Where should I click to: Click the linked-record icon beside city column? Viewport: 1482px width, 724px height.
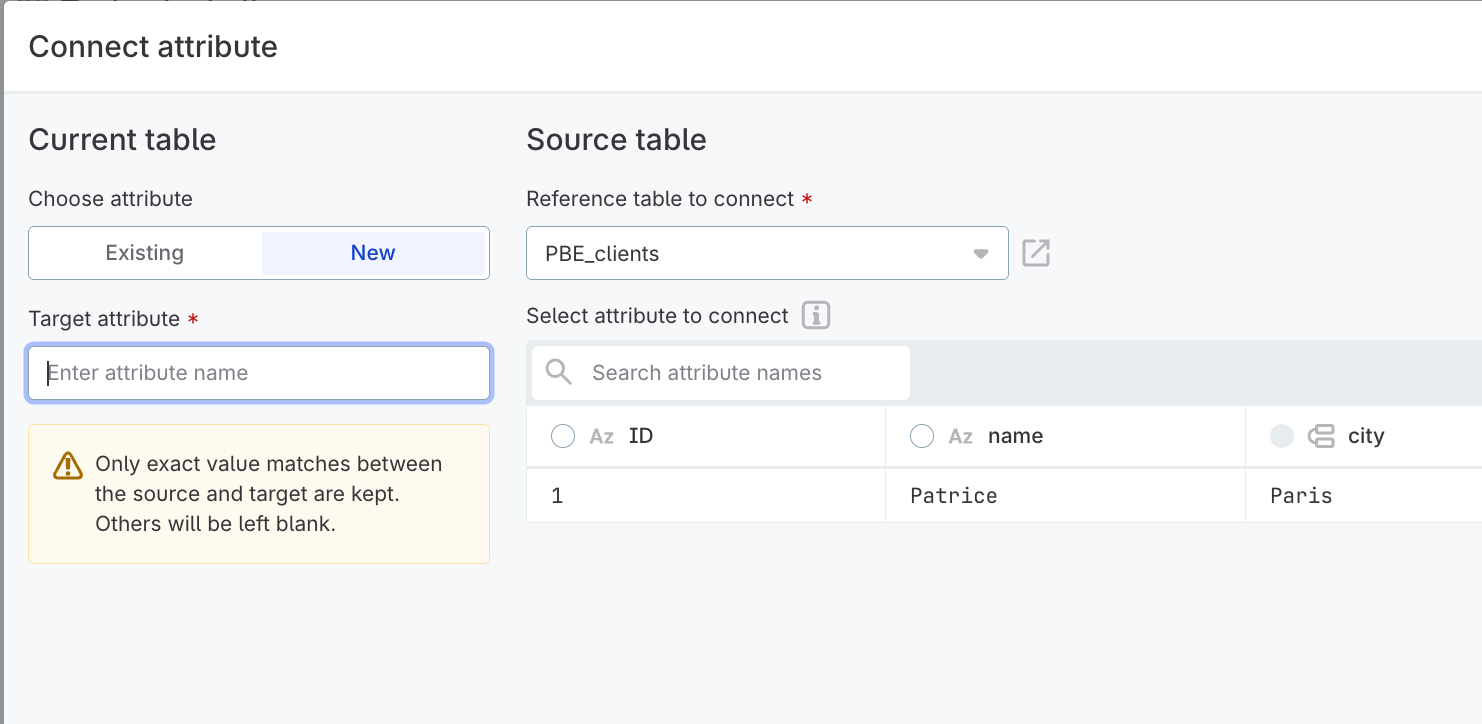click(1322, 435)
